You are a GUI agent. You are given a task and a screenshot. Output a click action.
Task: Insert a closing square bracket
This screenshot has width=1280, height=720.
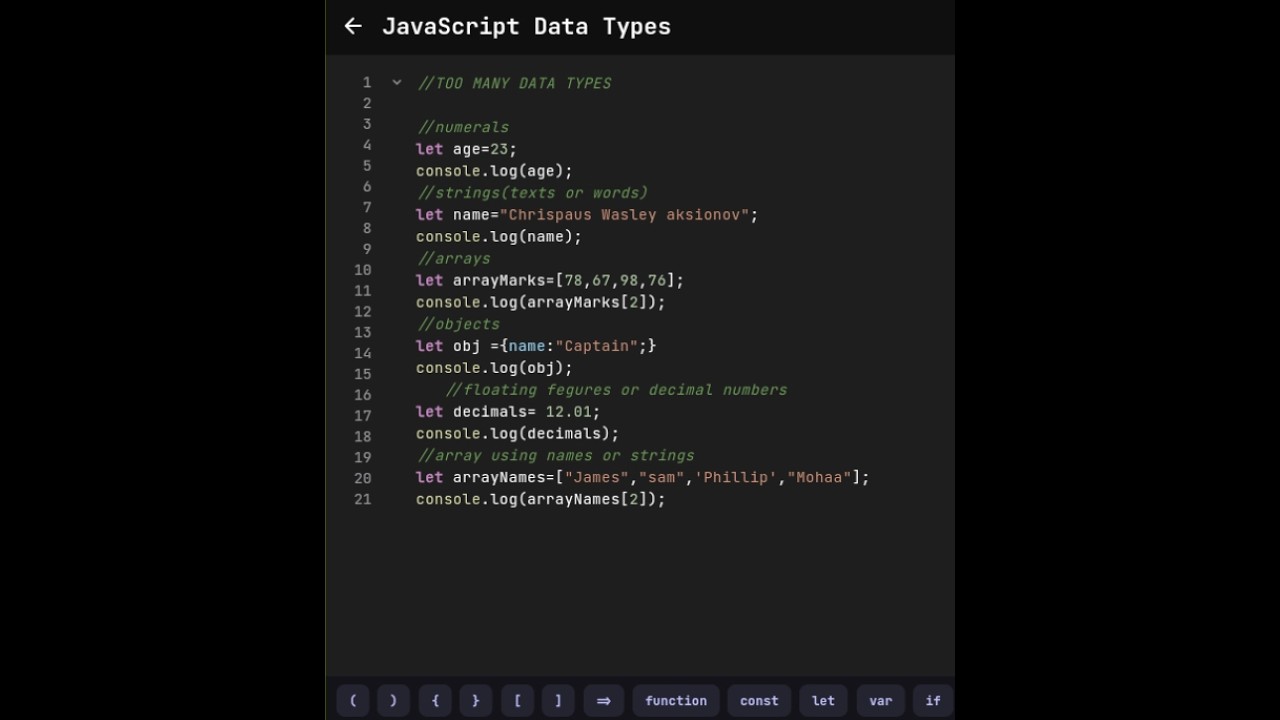558,701
